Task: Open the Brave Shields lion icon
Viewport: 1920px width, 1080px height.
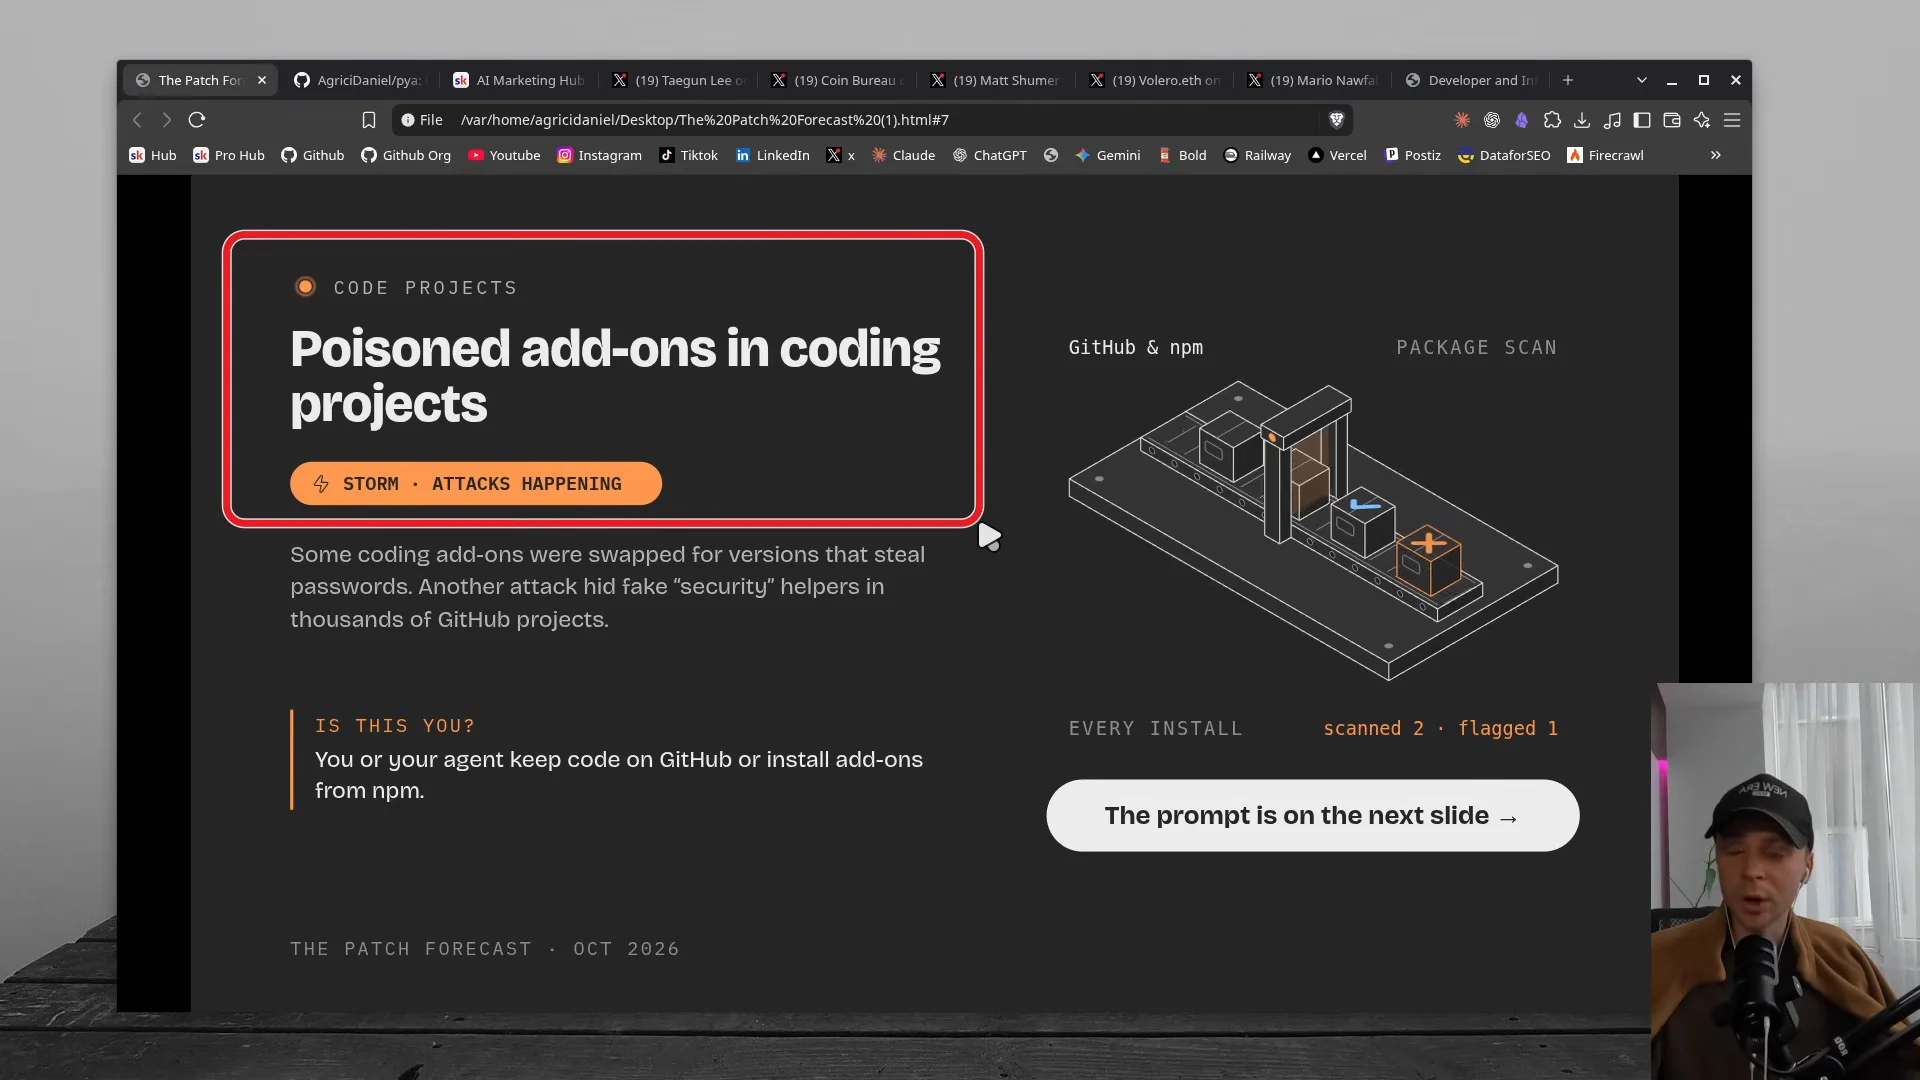Action: click(x=1336, y=120)
